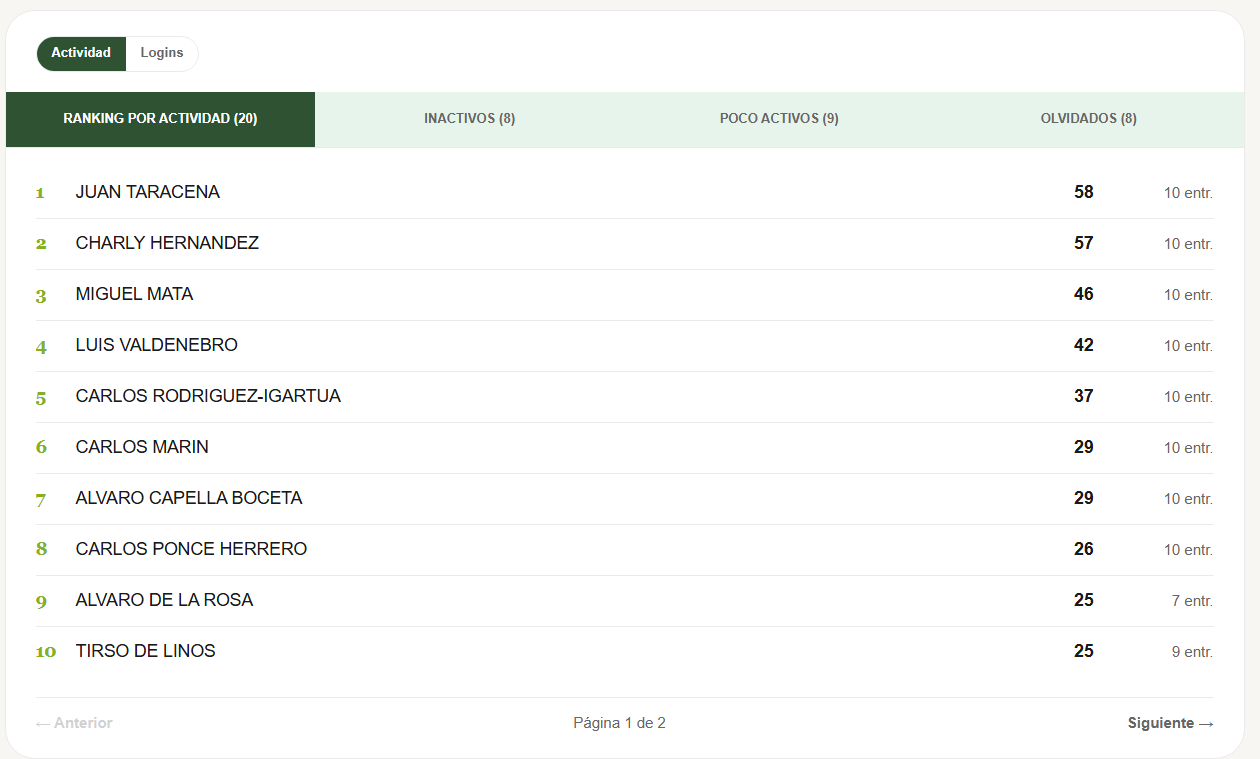Open the Olvidados (8) tab
Screen dimensions: 1260x759
tap(1088, 119)
